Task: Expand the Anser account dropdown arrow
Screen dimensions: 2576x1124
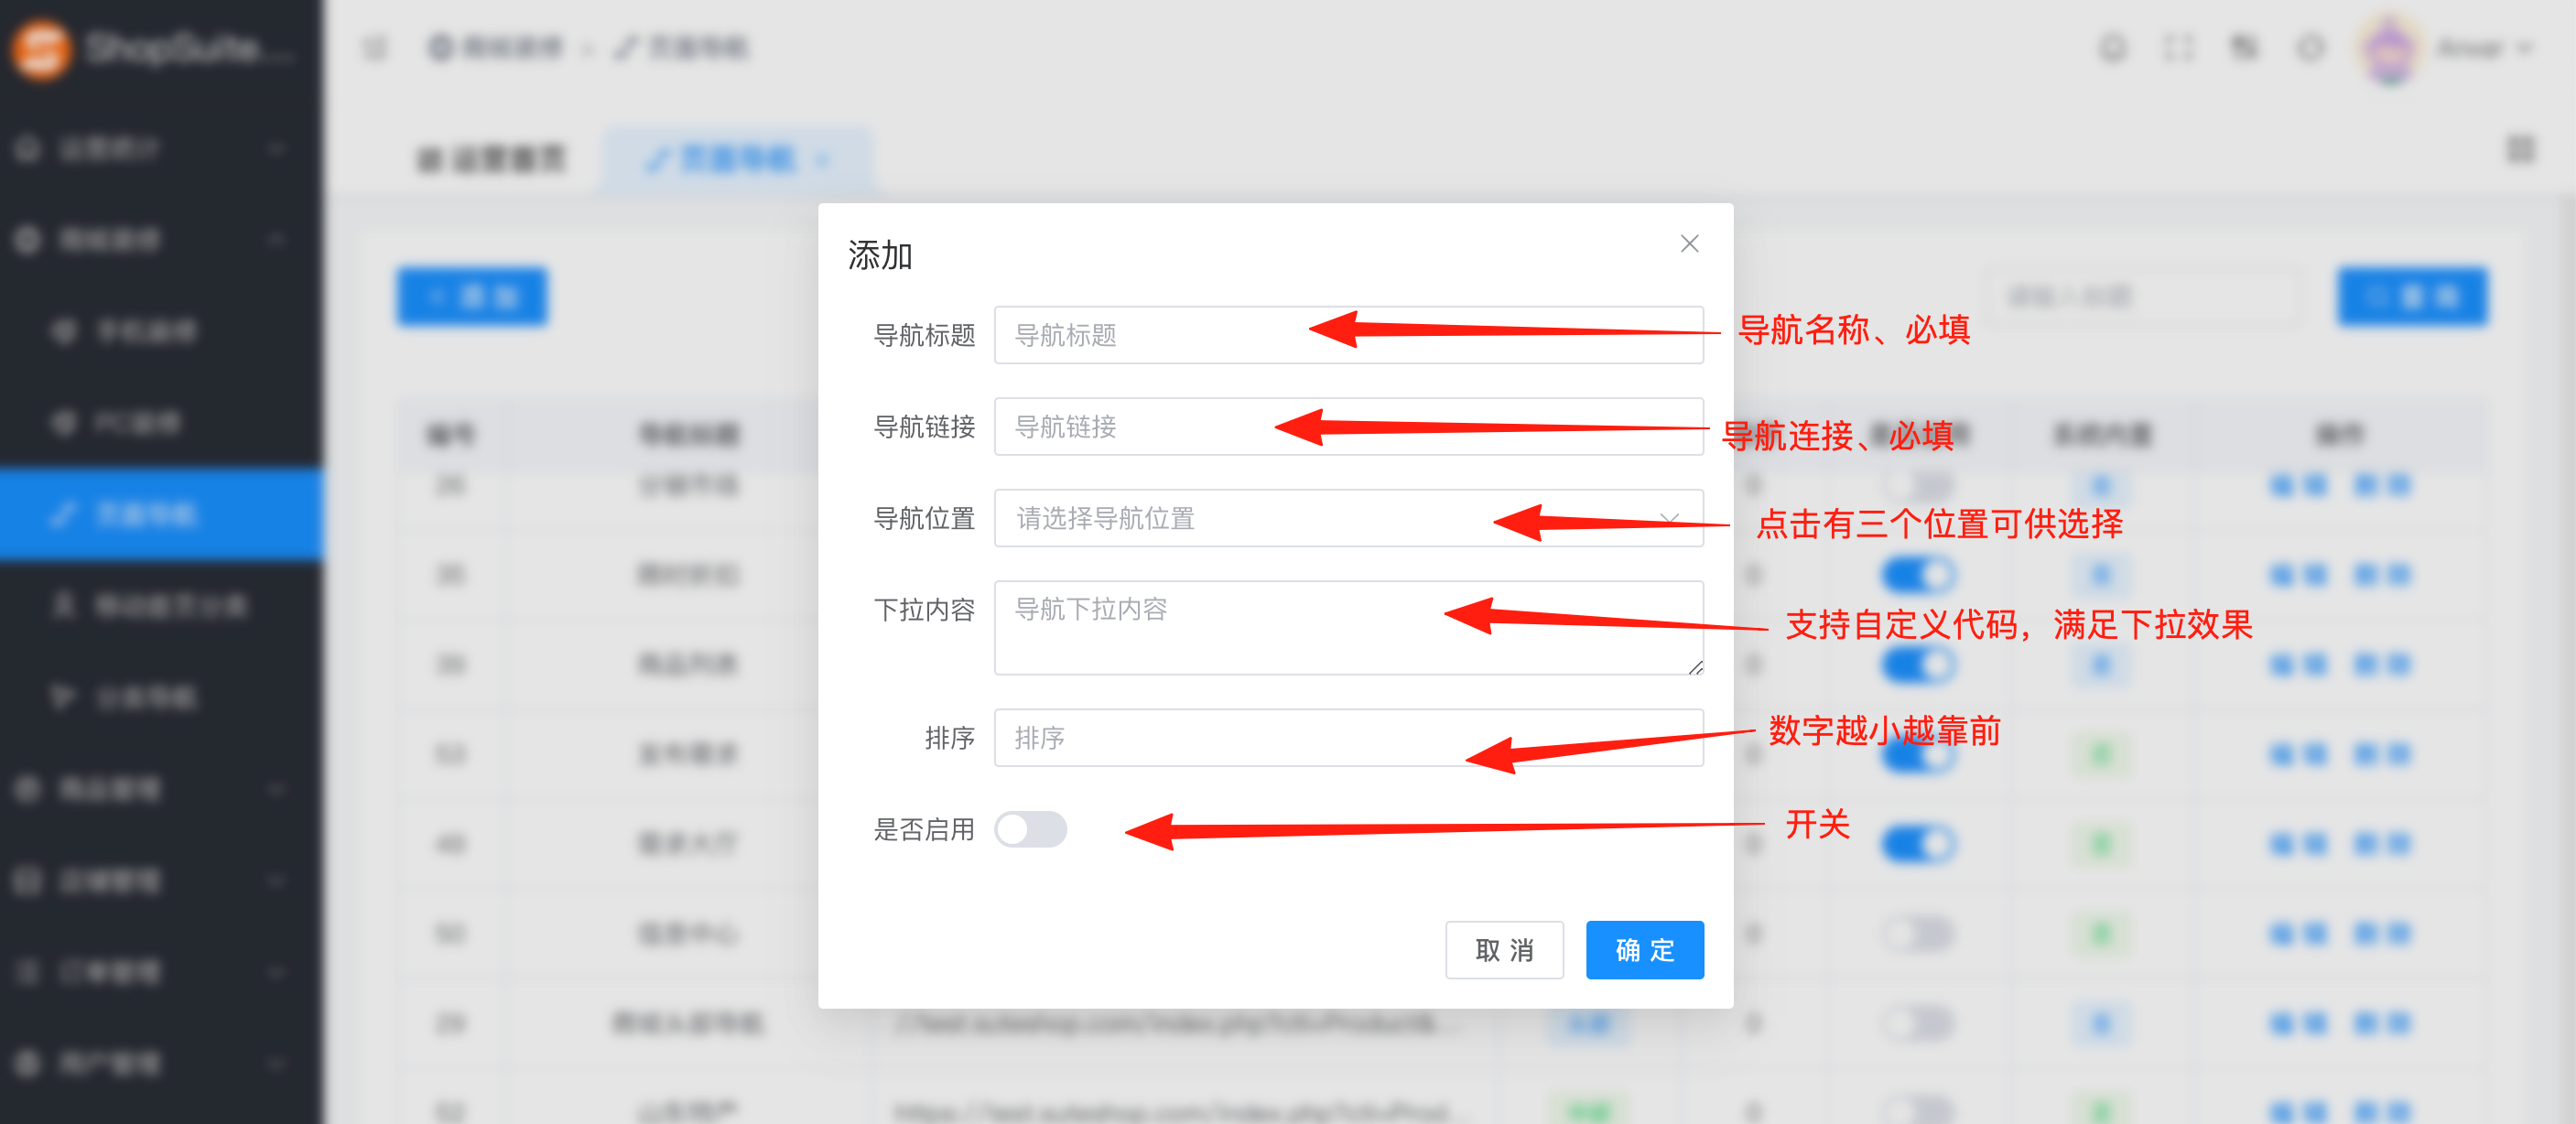Action: pos(2524,48)
